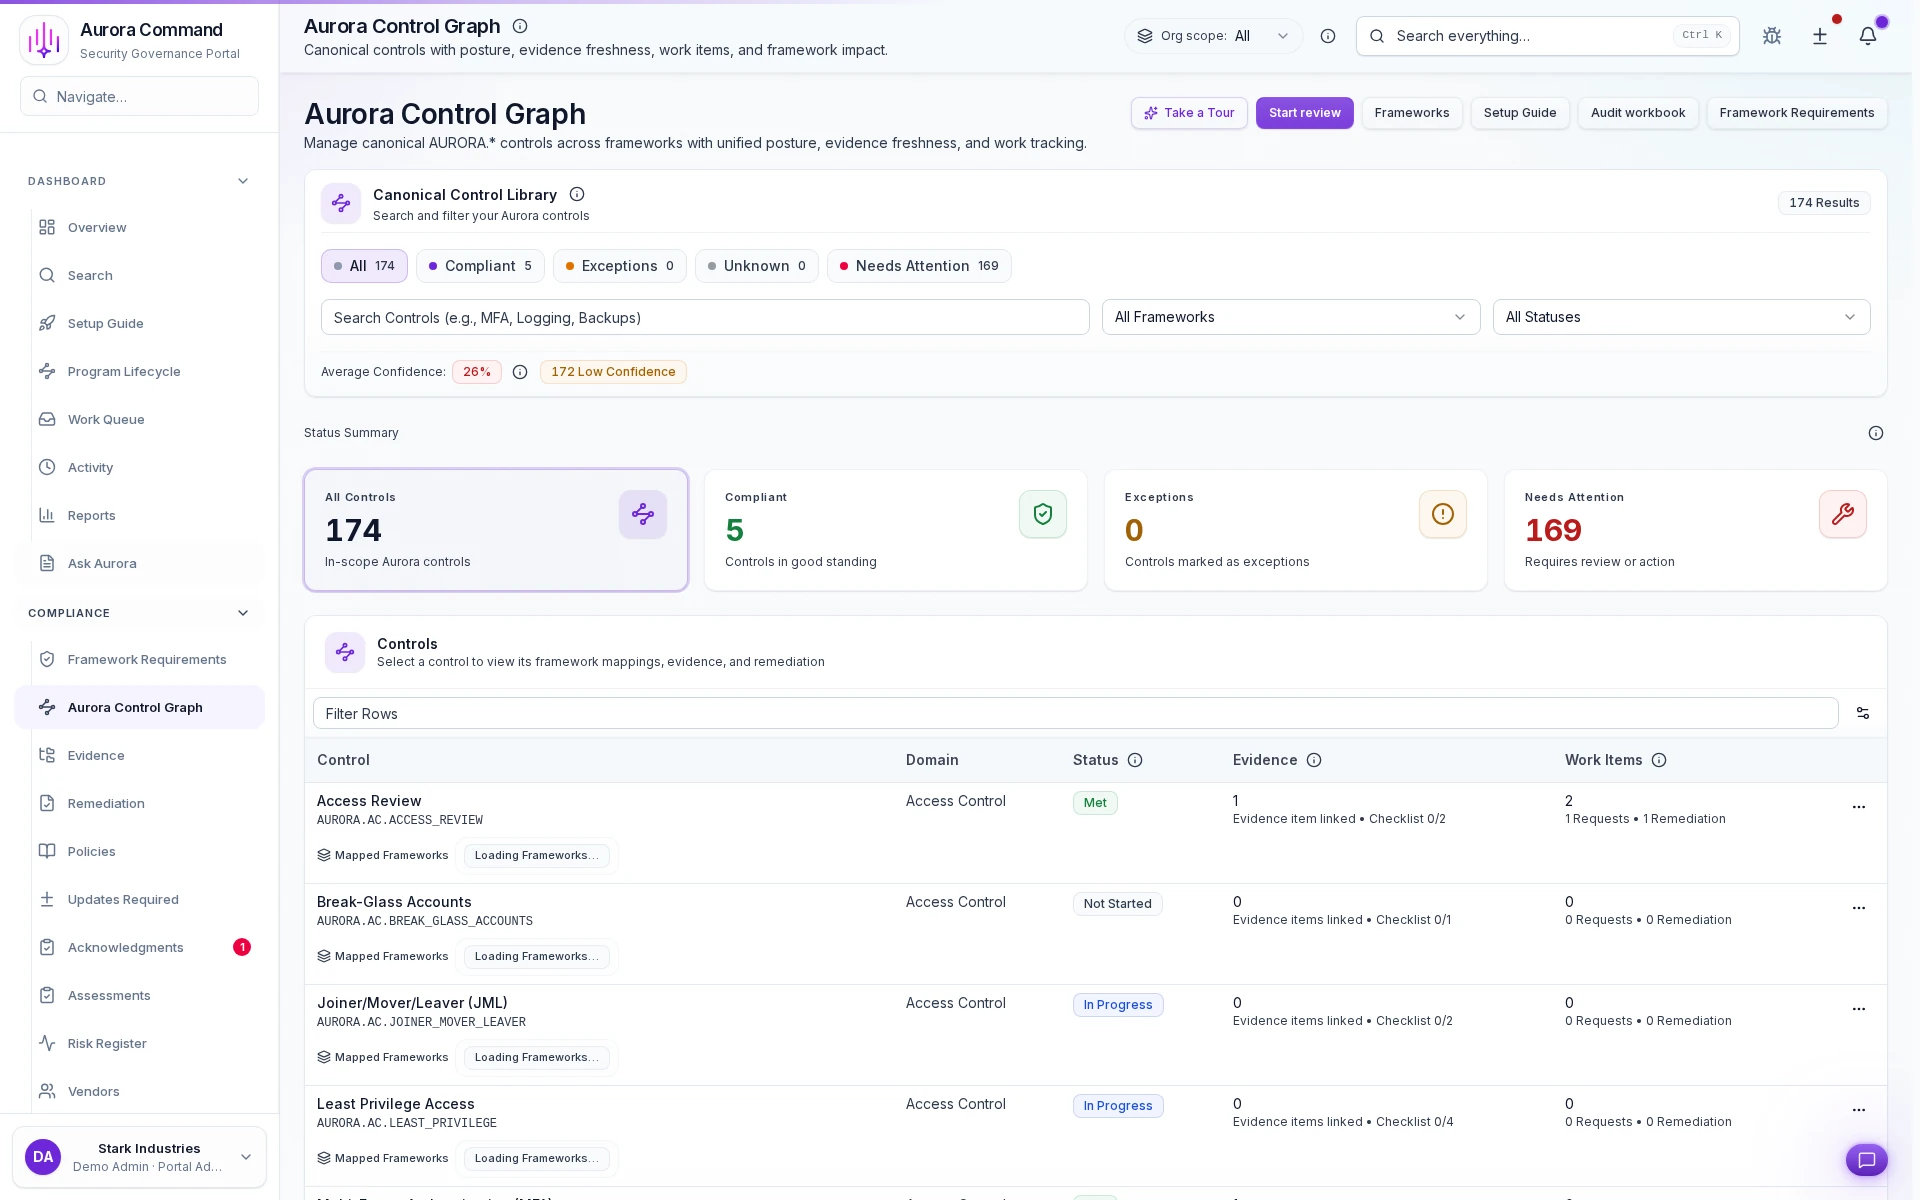This screenshot has width=1920, height=1200.
Task: Click the Search Controls input field
Action: [705, 317]
